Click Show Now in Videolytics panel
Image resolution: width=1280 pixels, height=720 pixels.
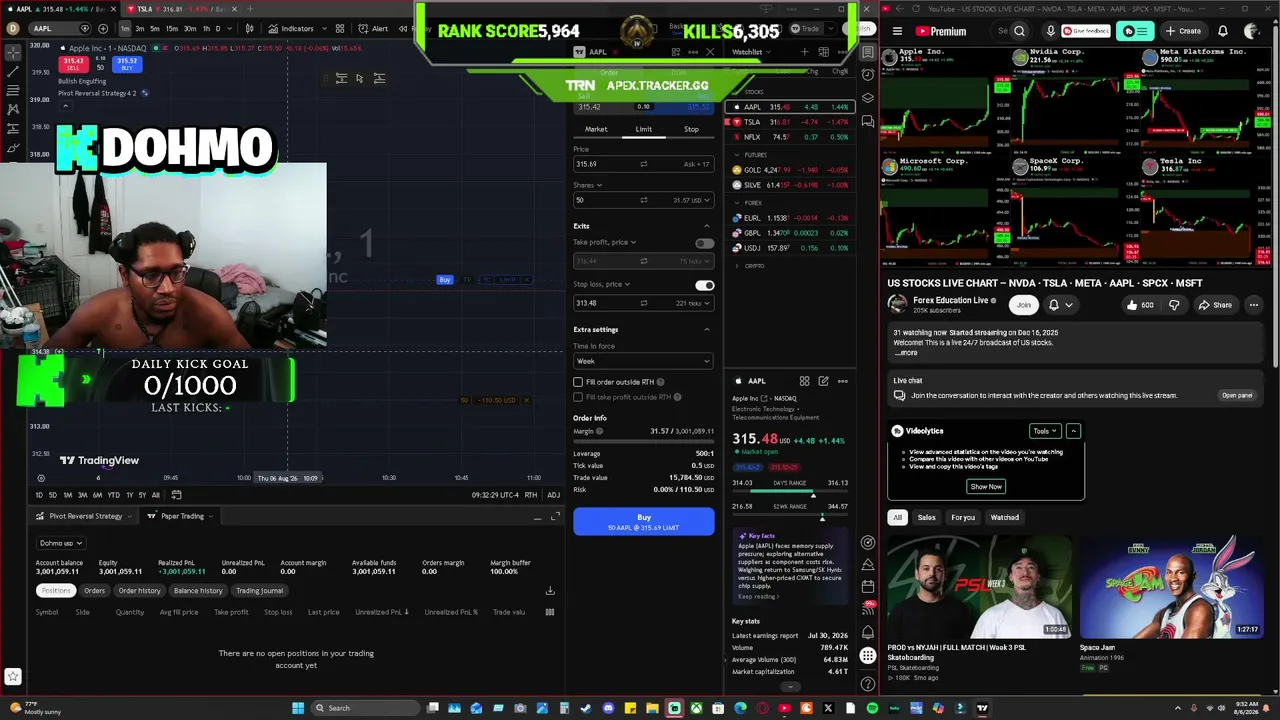tap(985, 487)
